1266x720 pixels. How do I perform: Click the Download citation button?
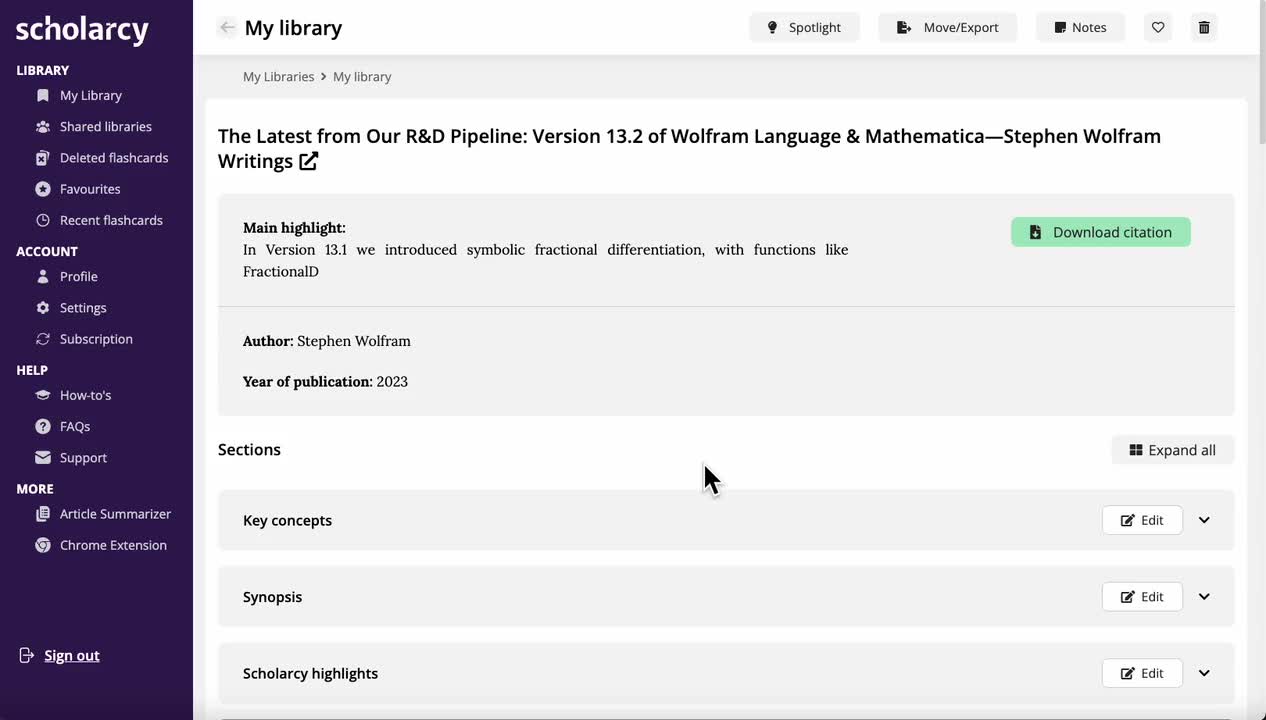[1100, 232]
